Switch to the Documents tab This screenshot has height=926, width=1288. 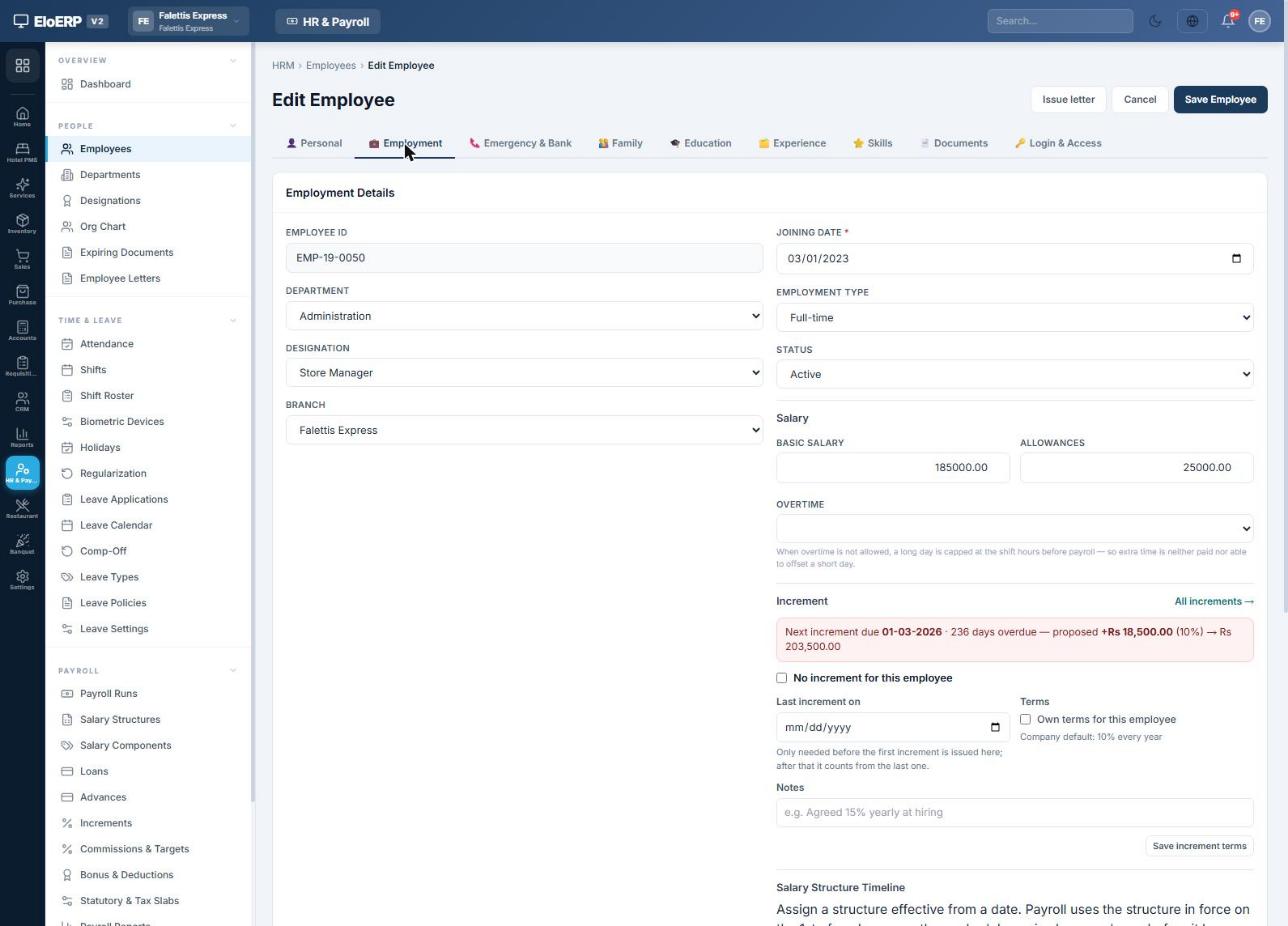(x=954, y=143)
